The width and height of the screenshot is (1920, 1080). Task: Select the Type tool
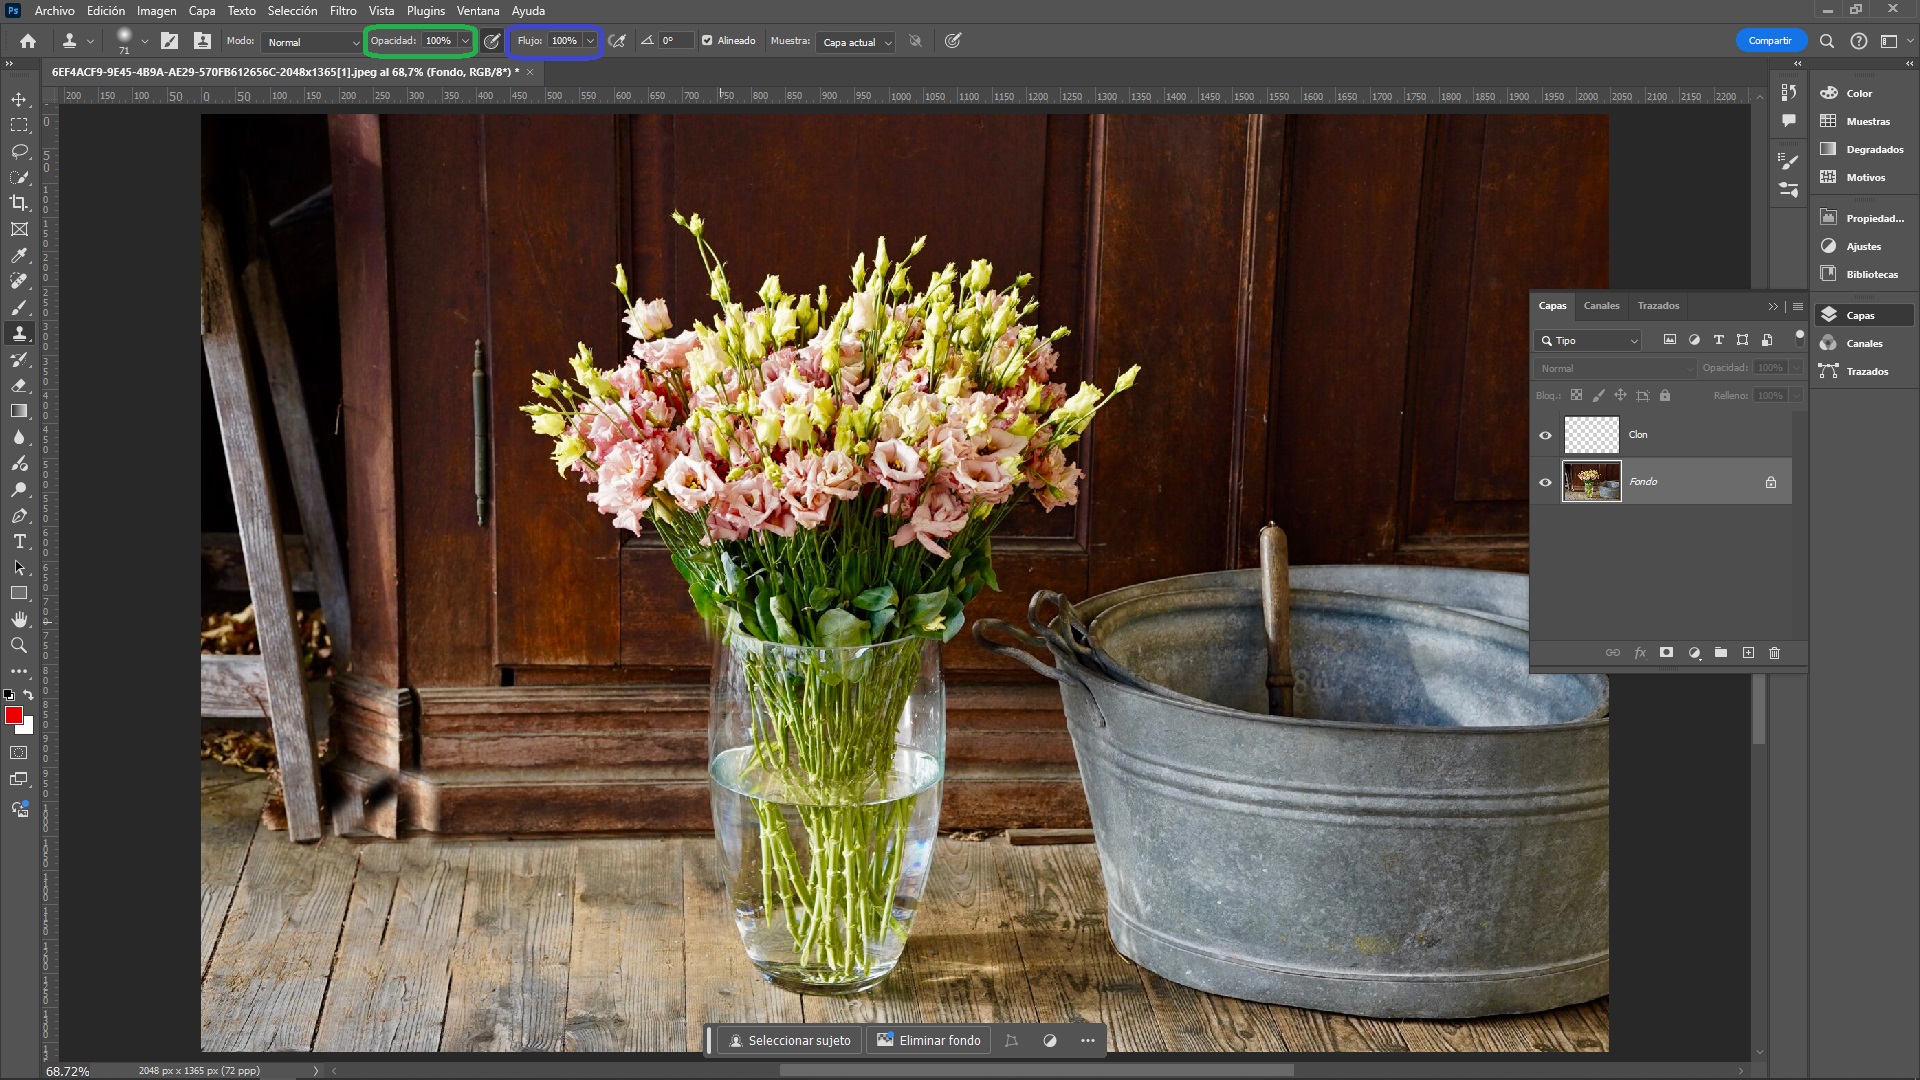tap(18, 542)
